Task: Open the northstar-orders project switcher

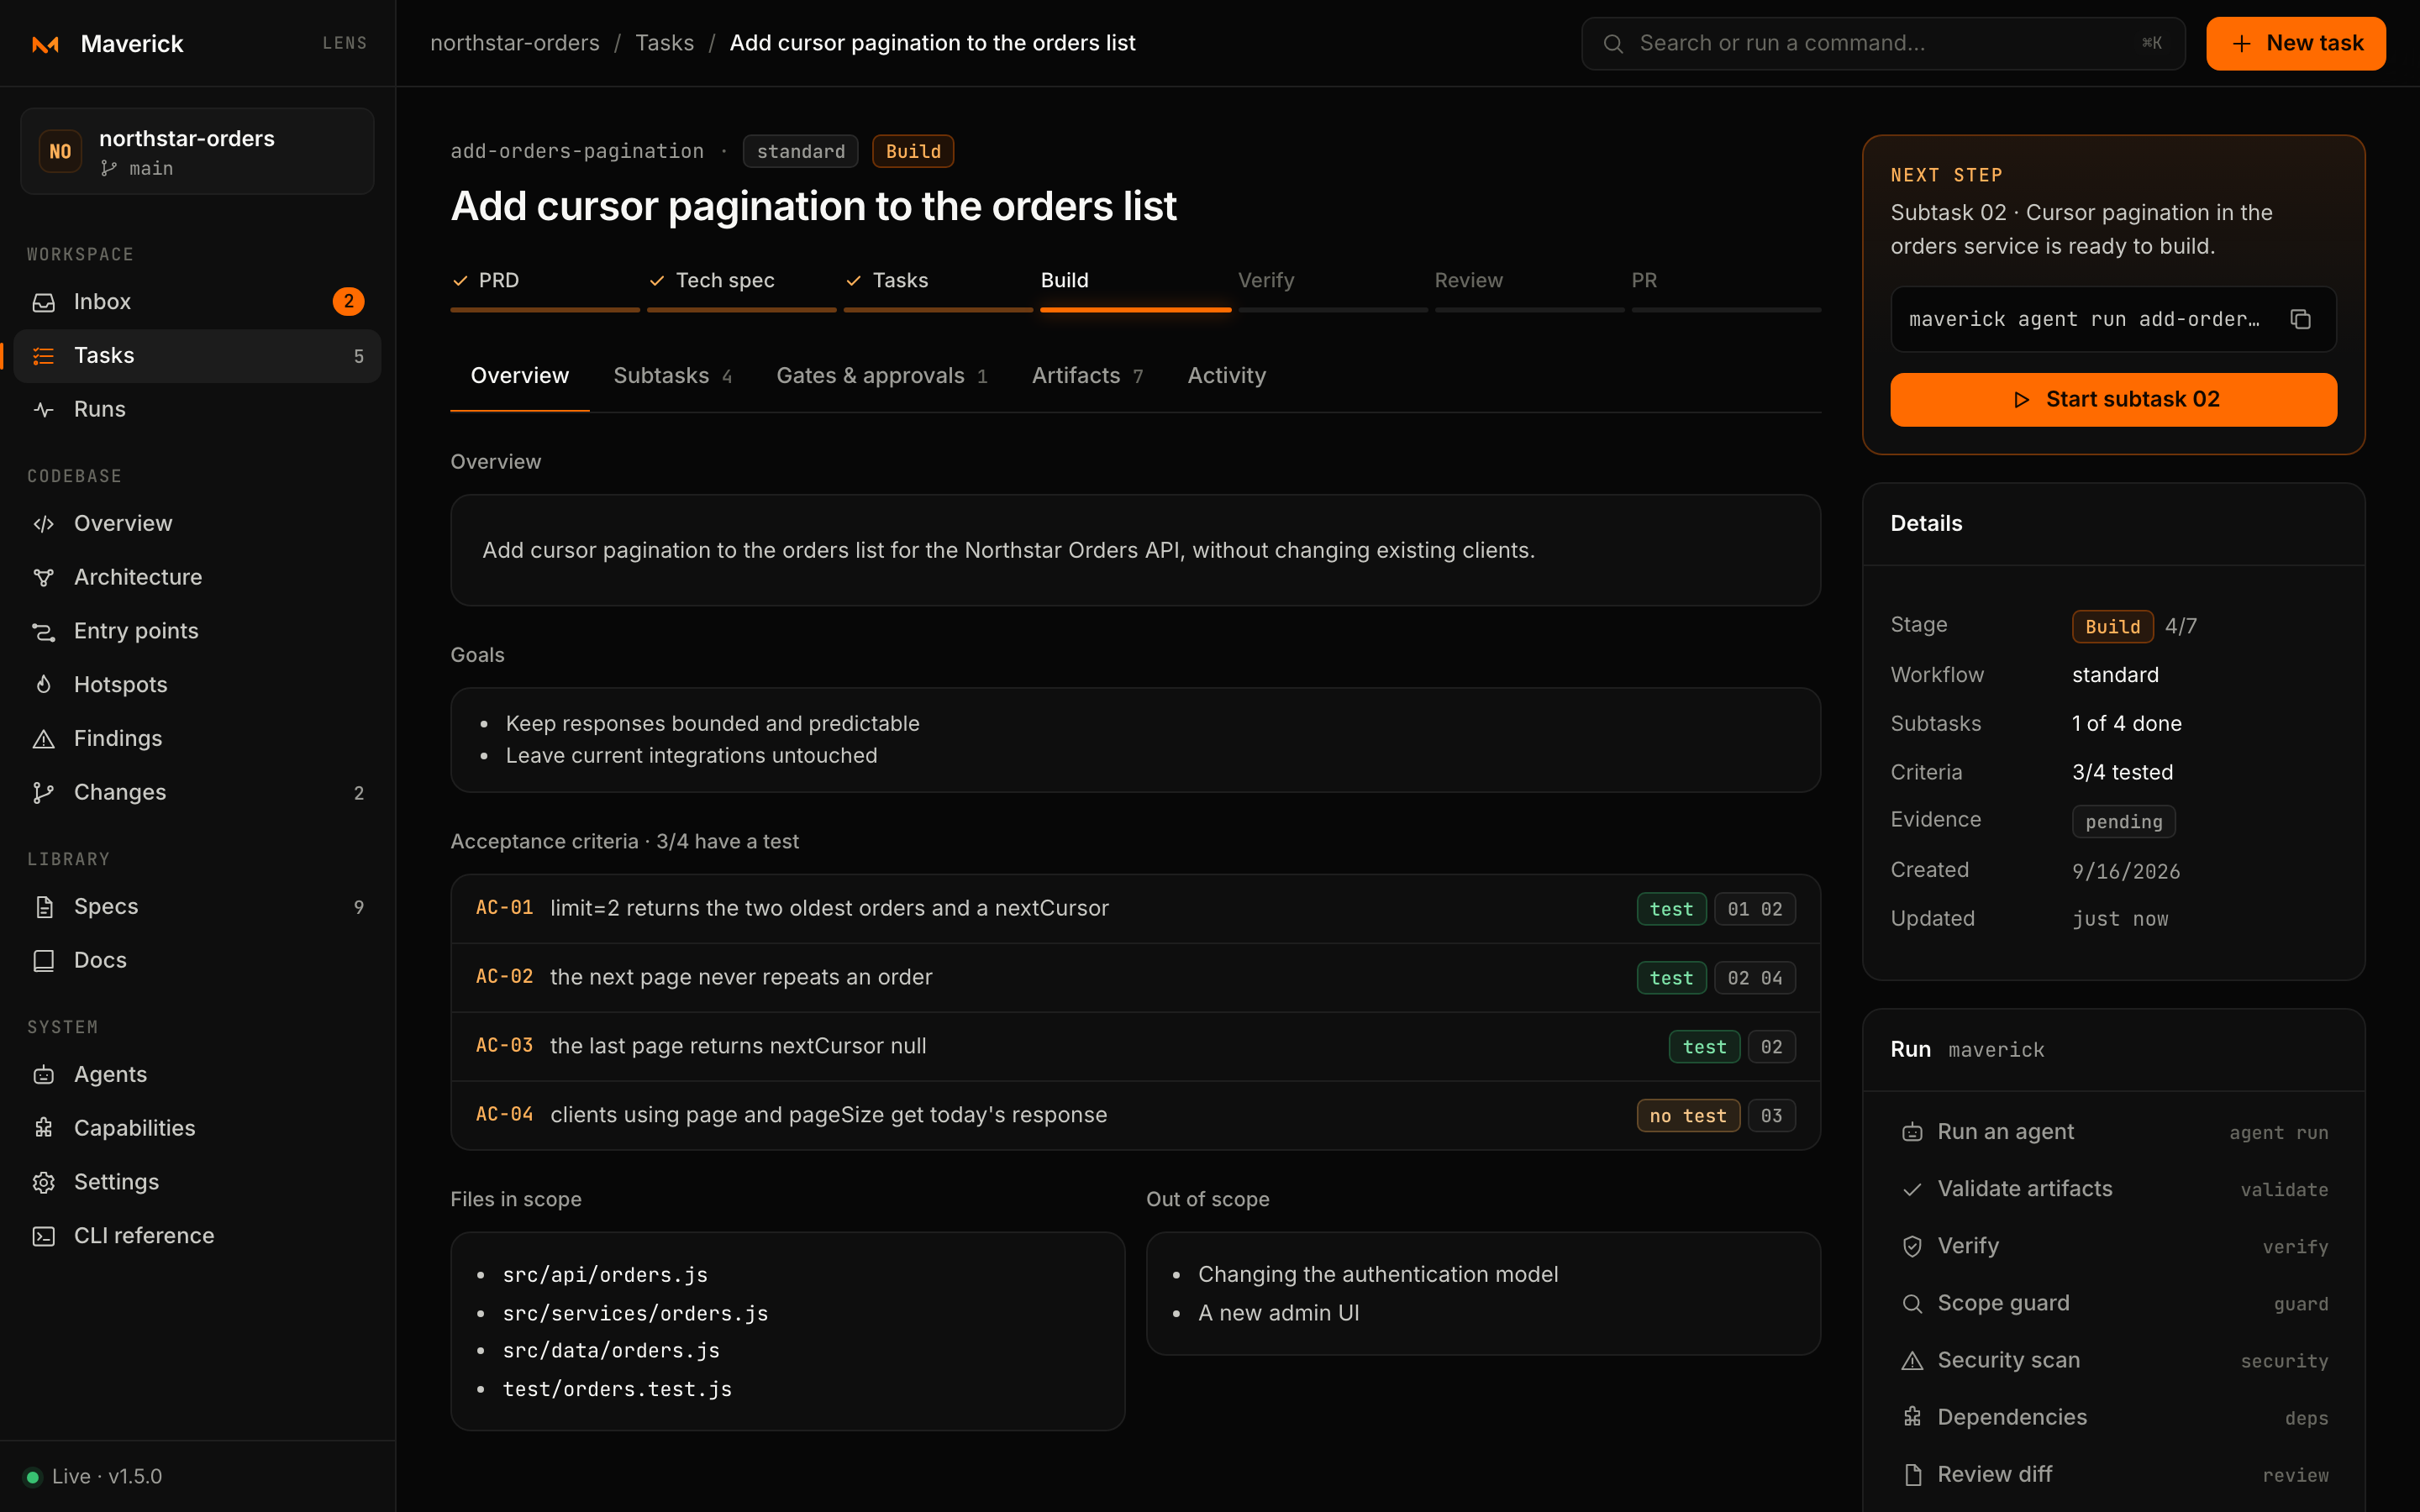Action: (x=197, y=152)
